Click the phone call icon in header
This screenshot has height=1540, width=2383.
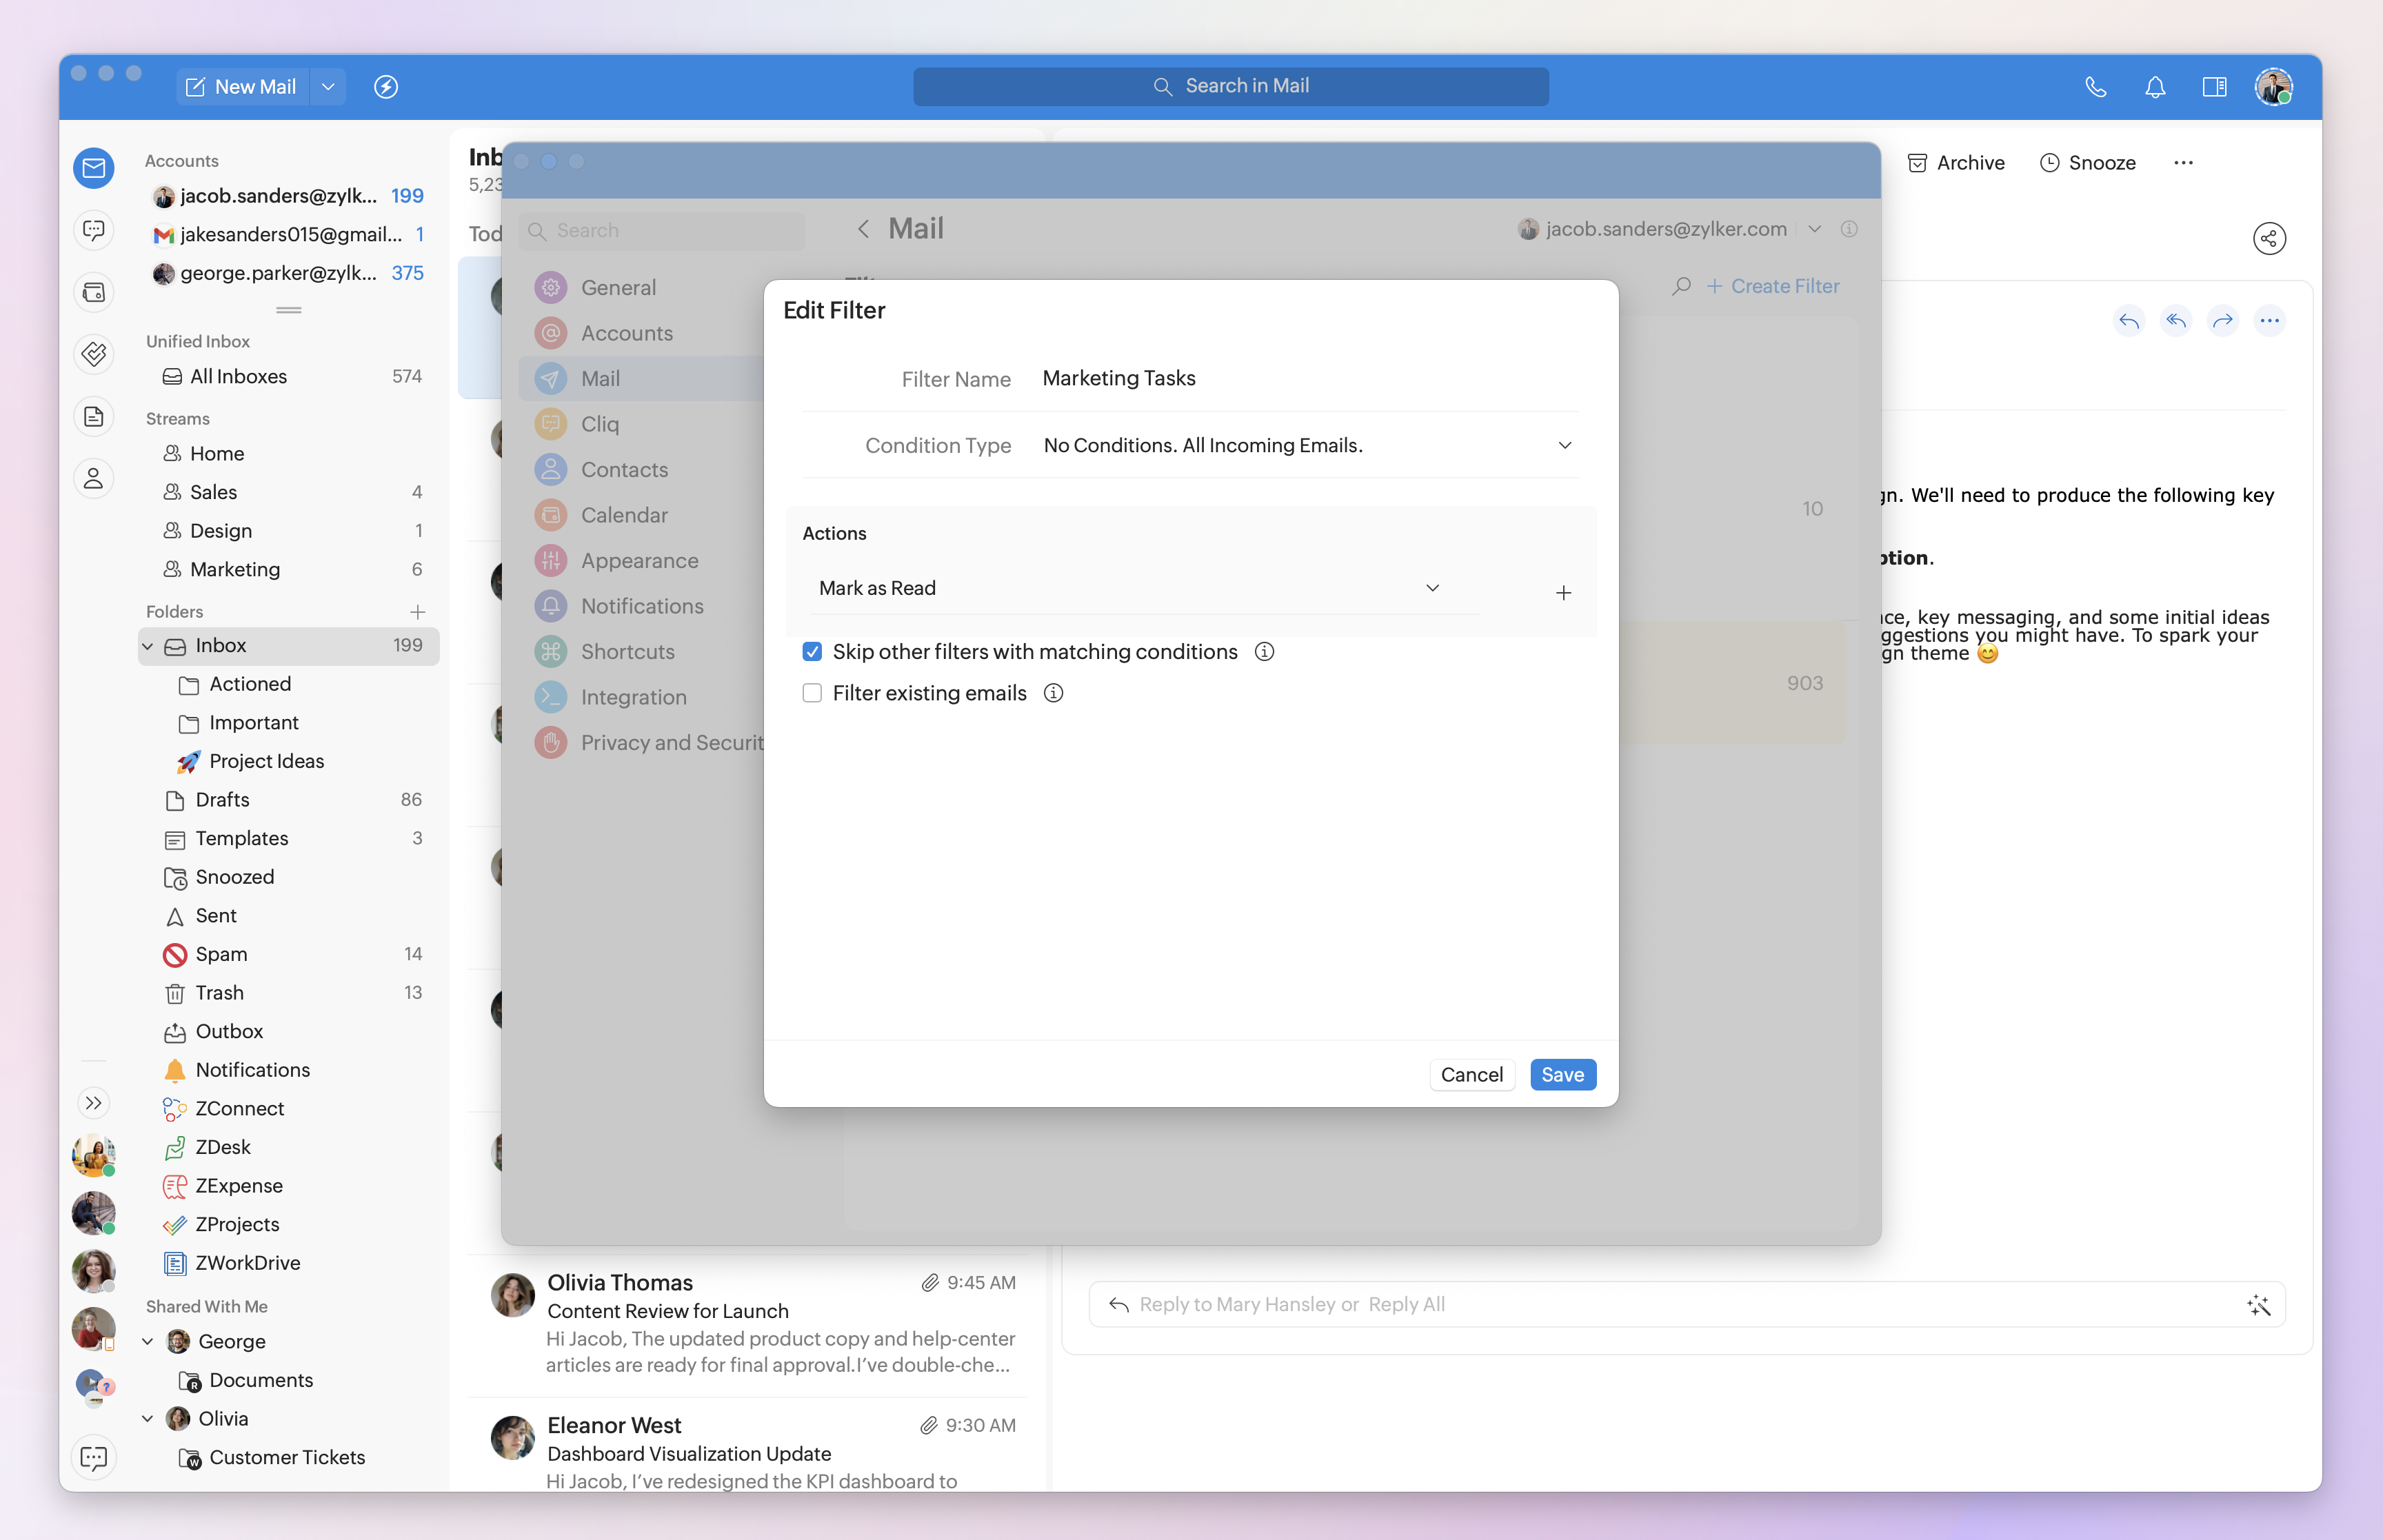(x=2096, y=87)
